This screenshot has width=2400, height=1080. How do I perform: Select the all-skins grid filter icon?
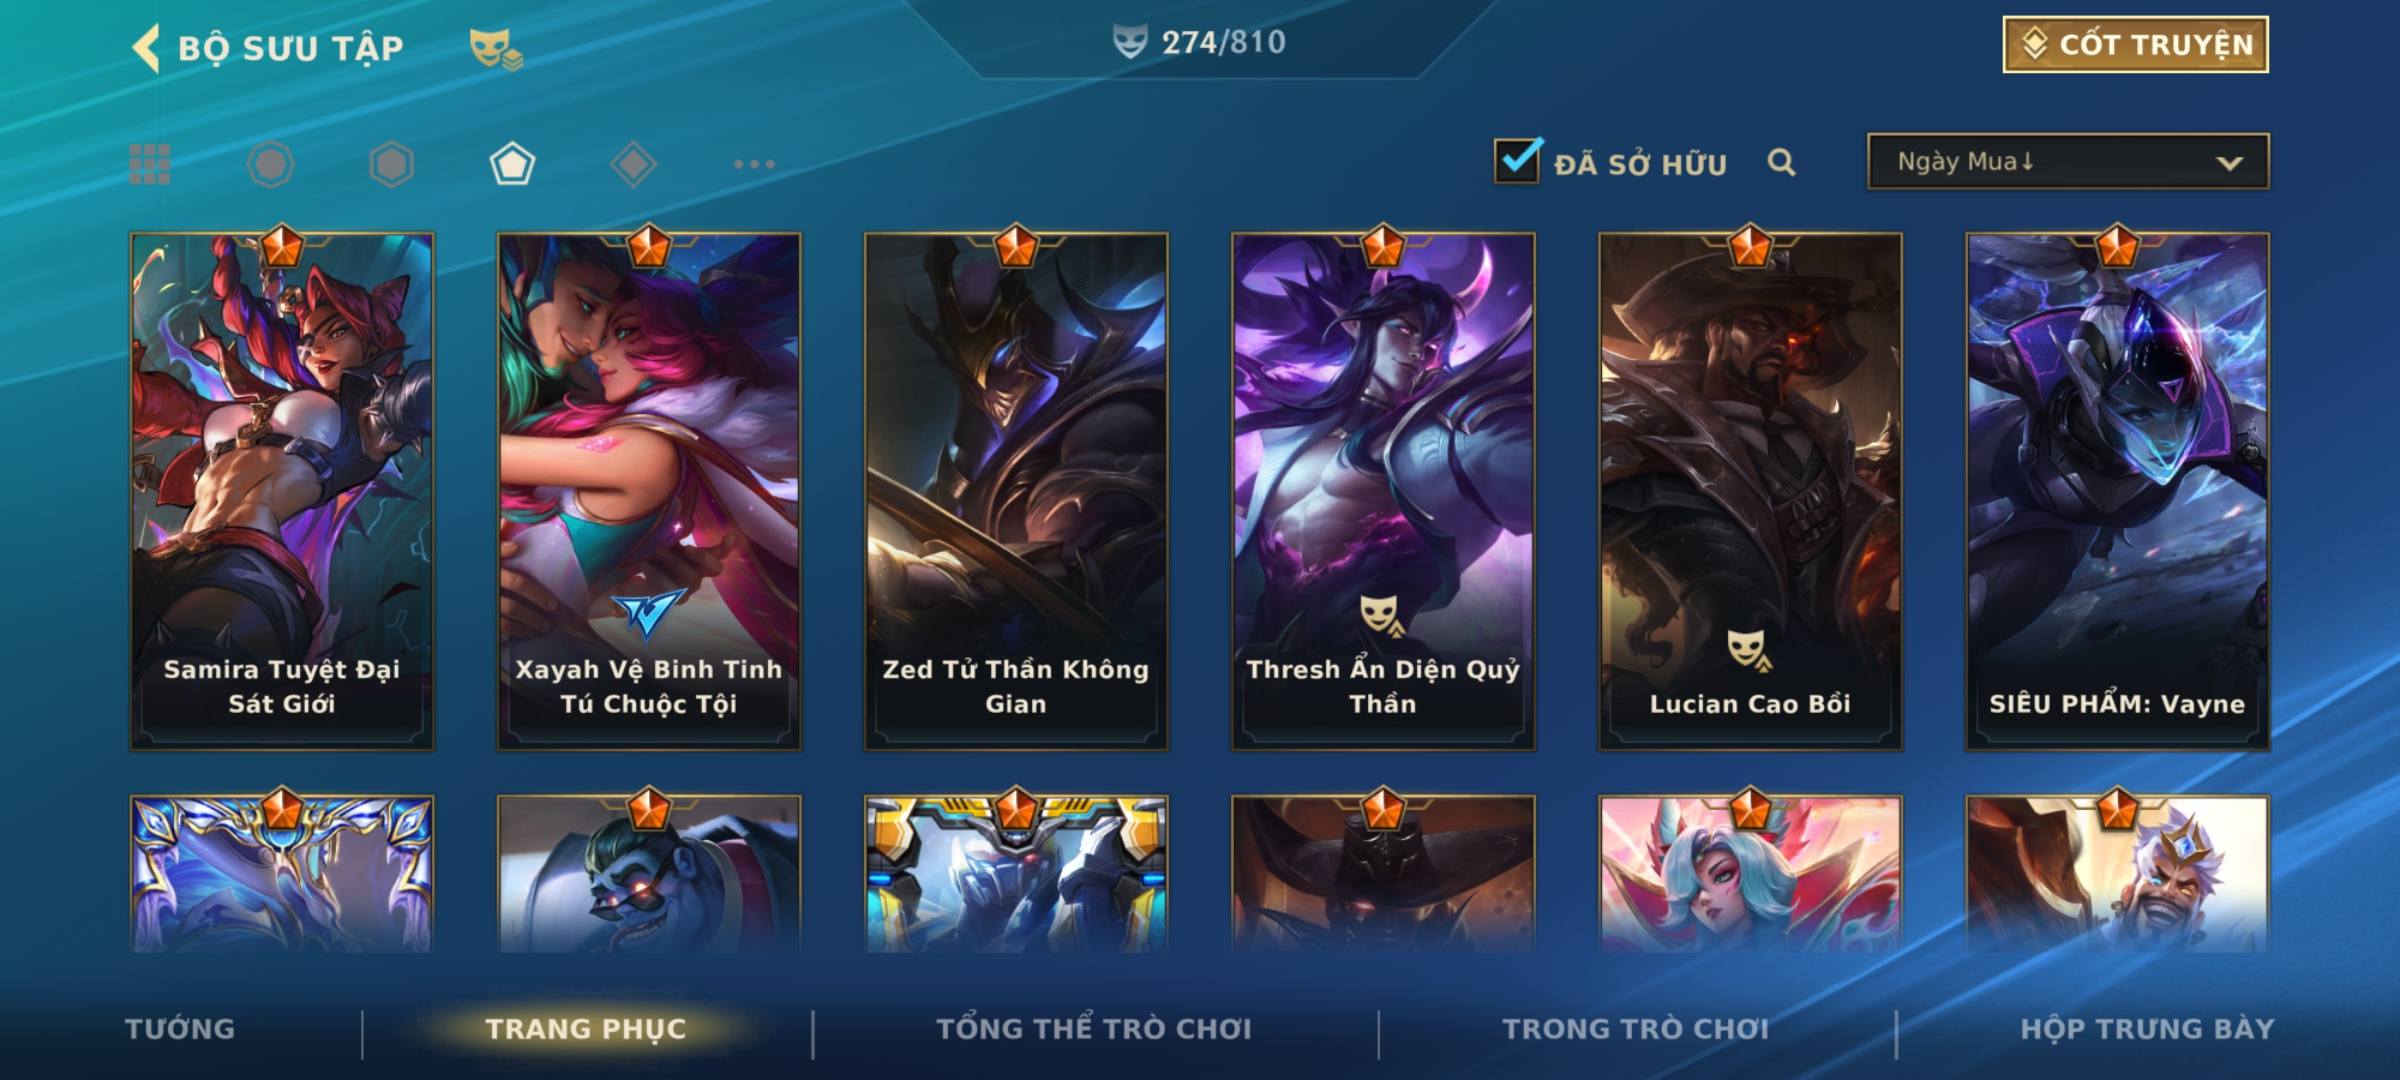pyautogui.click(x=150, y=164)
